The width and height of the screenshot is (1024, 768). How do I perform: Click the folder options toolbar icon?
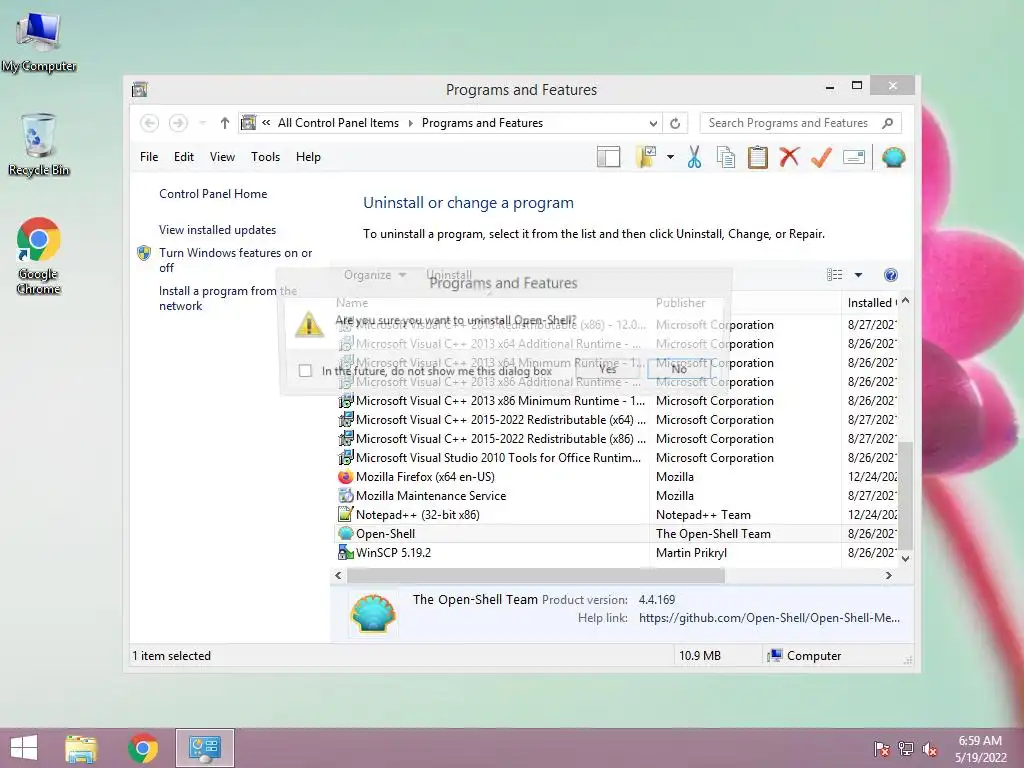point(646,157)
